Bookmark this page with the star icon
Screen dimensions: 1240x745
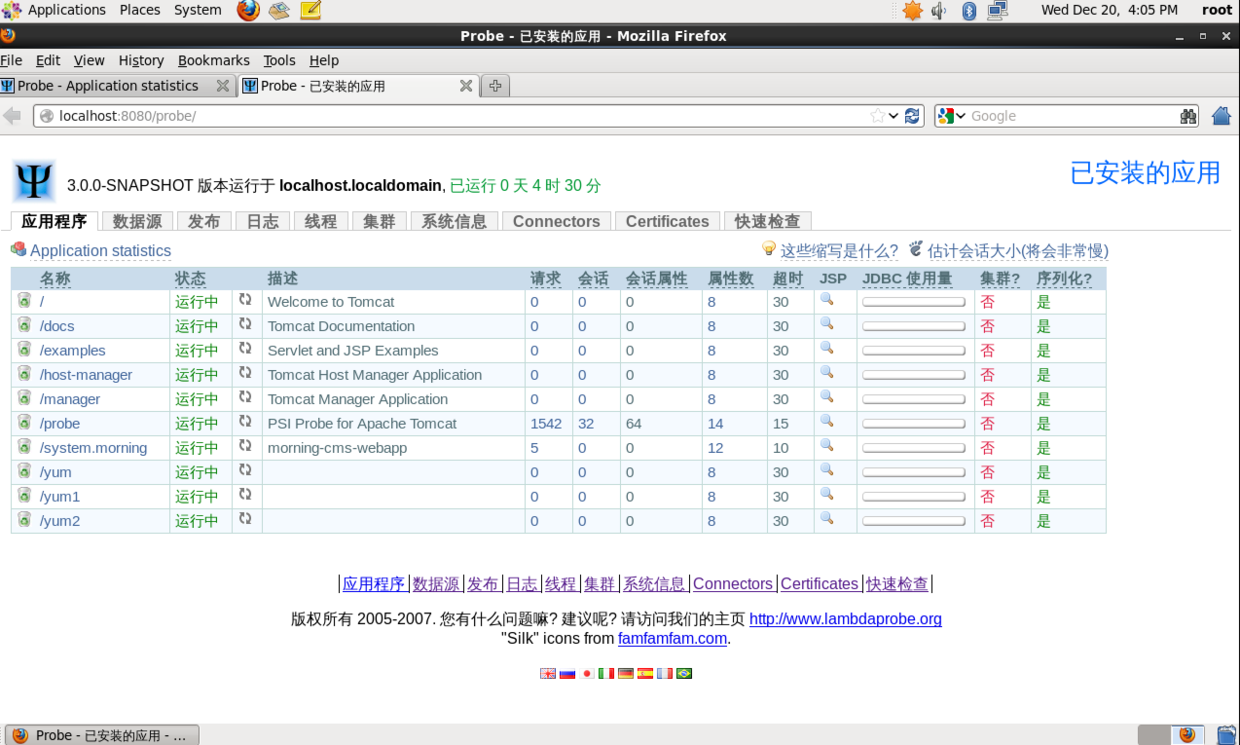click(878, 116)
